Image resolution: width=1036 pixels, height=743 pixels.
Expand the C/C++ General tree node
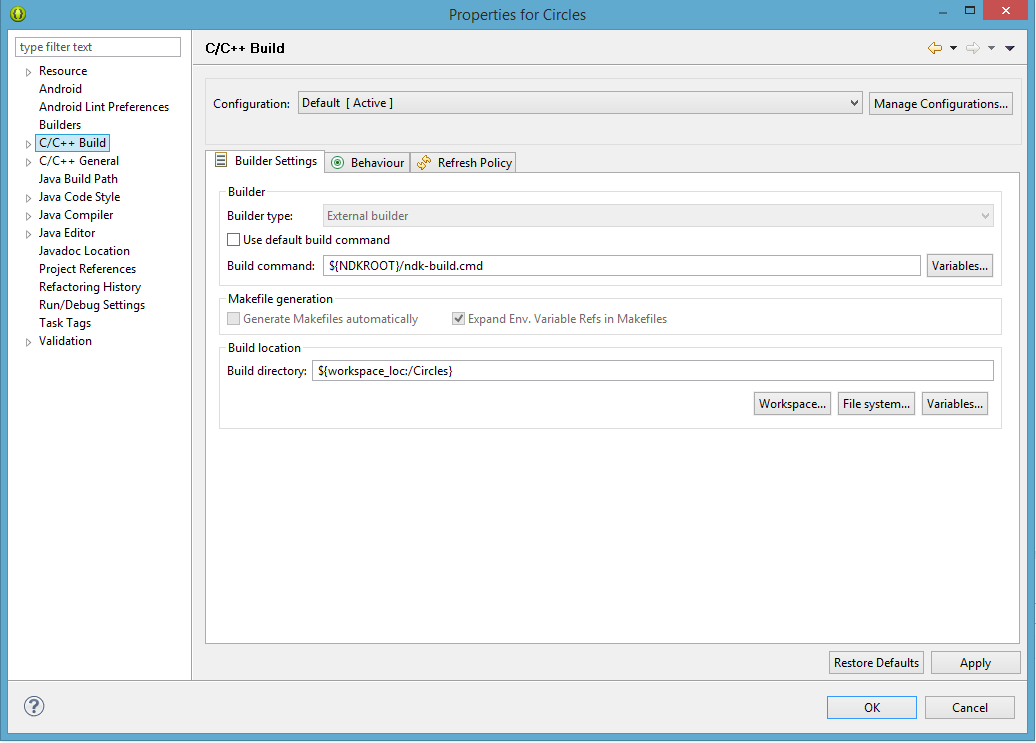(x=28, y=161)
